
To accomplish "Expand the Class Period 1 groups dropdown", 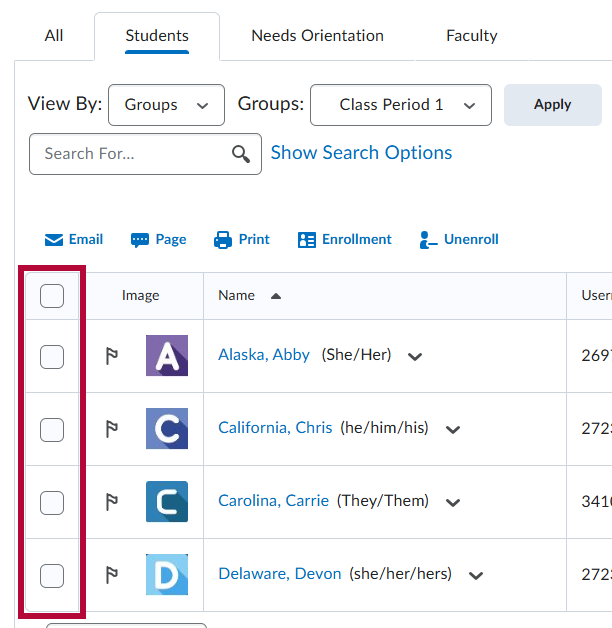I will coord(401,105).
